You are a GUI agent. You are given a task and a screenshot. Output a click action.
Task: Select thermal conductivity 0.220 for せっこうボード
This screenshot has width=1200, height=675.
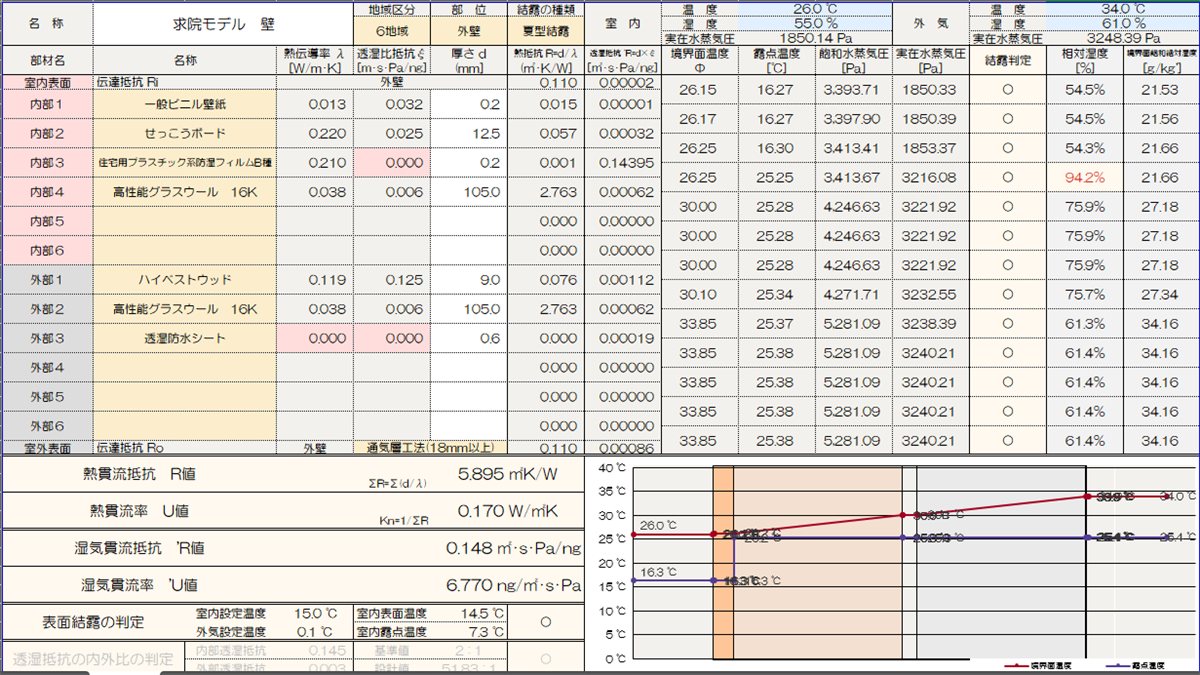pos(315,133)
